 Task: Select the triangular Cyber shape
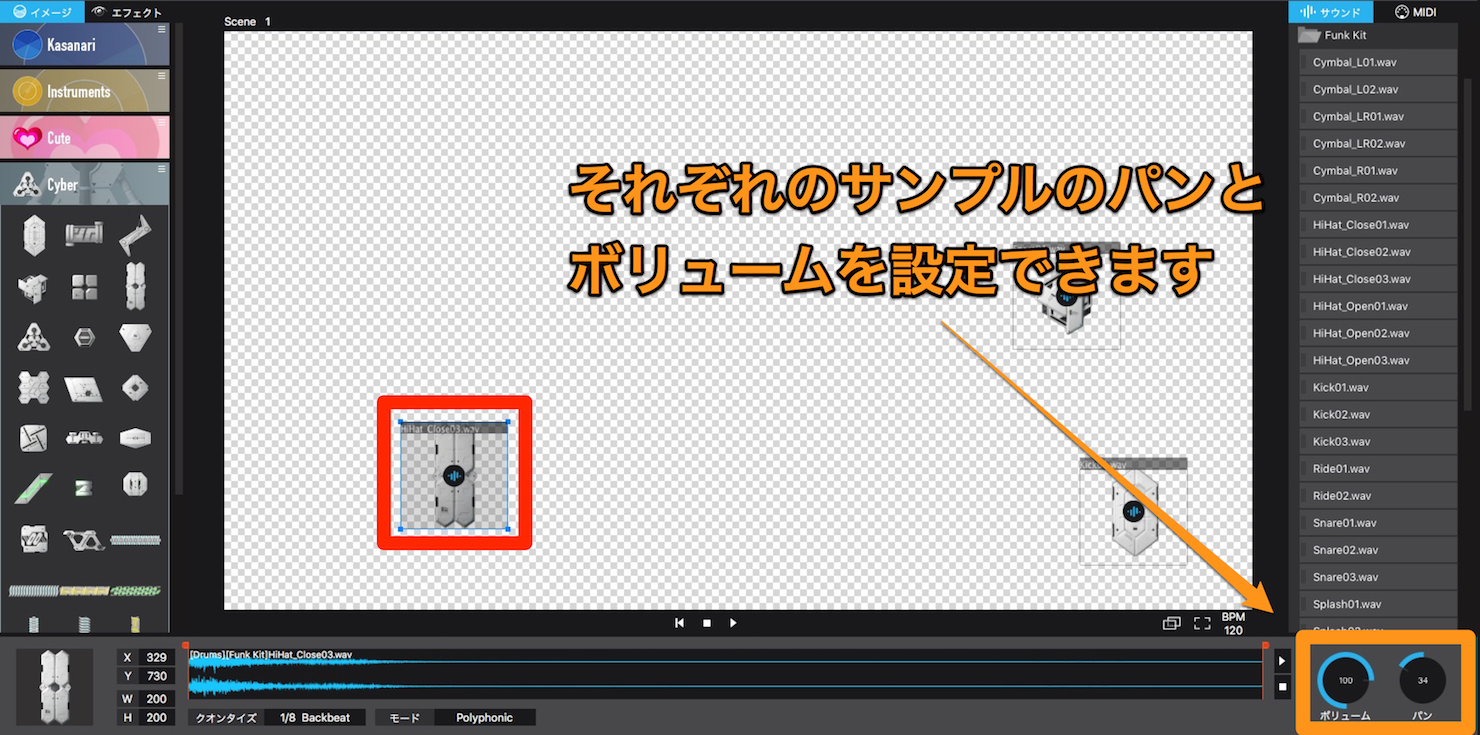(33, 338)
